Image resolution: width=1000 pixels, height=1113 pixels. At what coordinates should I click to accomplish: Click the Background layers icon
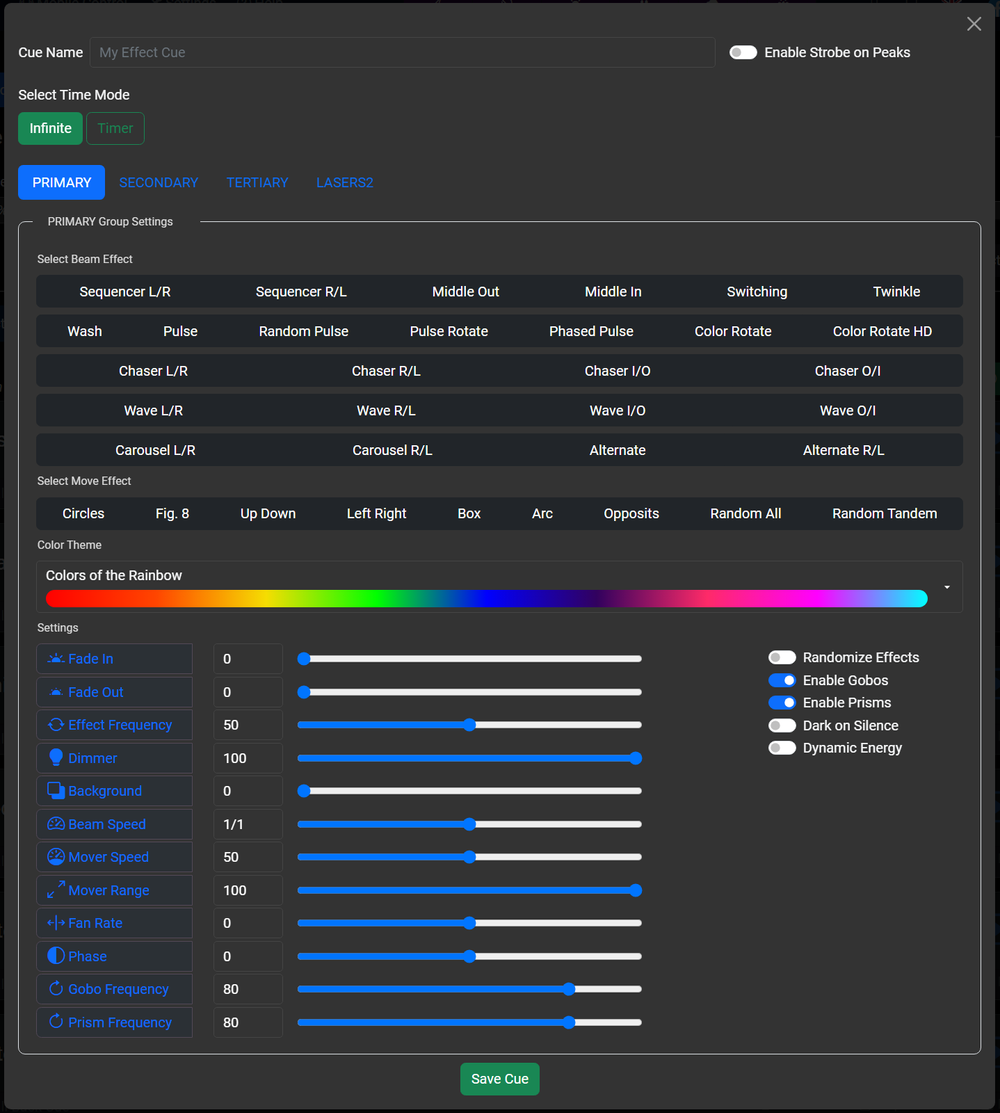point(54,790)
